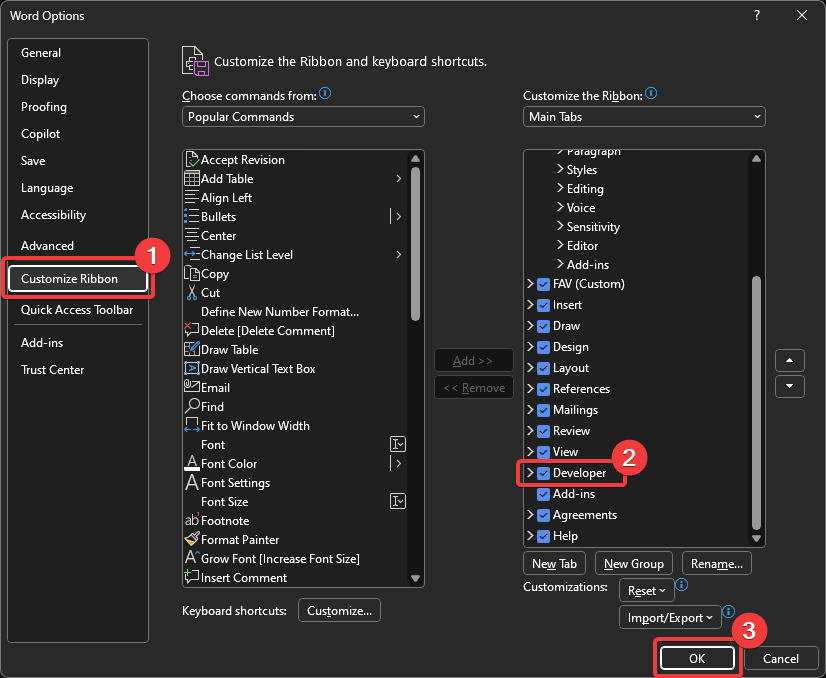Screen dimensions: 826x678
Task: Expand the Editing group in ribbon tree
Action: 560,188
